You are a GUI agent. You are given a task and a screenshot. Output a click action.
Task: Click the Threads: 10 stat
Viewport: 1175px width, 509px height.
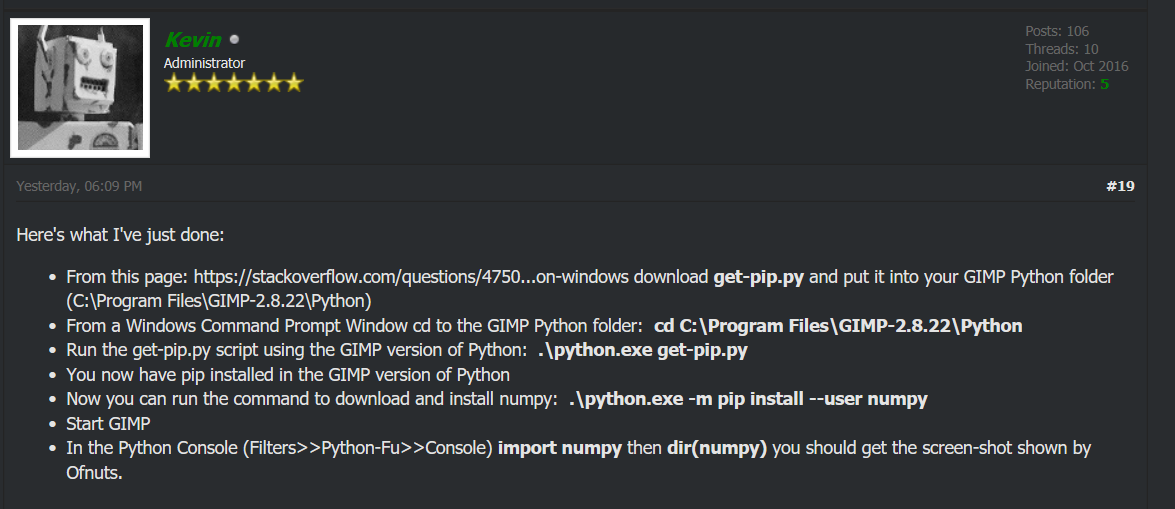tap(1062, 49)
